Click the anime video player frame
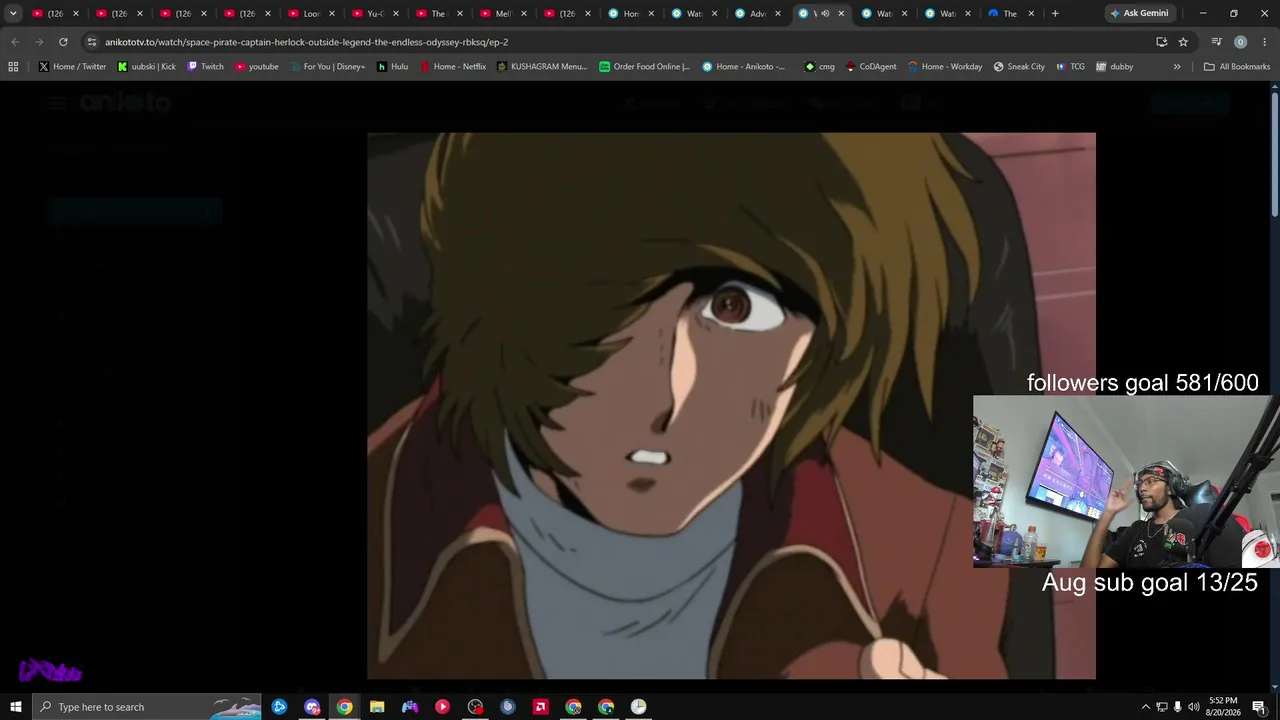The width and height of the screenshot is (1280, 720). click(x=731, y=406)
